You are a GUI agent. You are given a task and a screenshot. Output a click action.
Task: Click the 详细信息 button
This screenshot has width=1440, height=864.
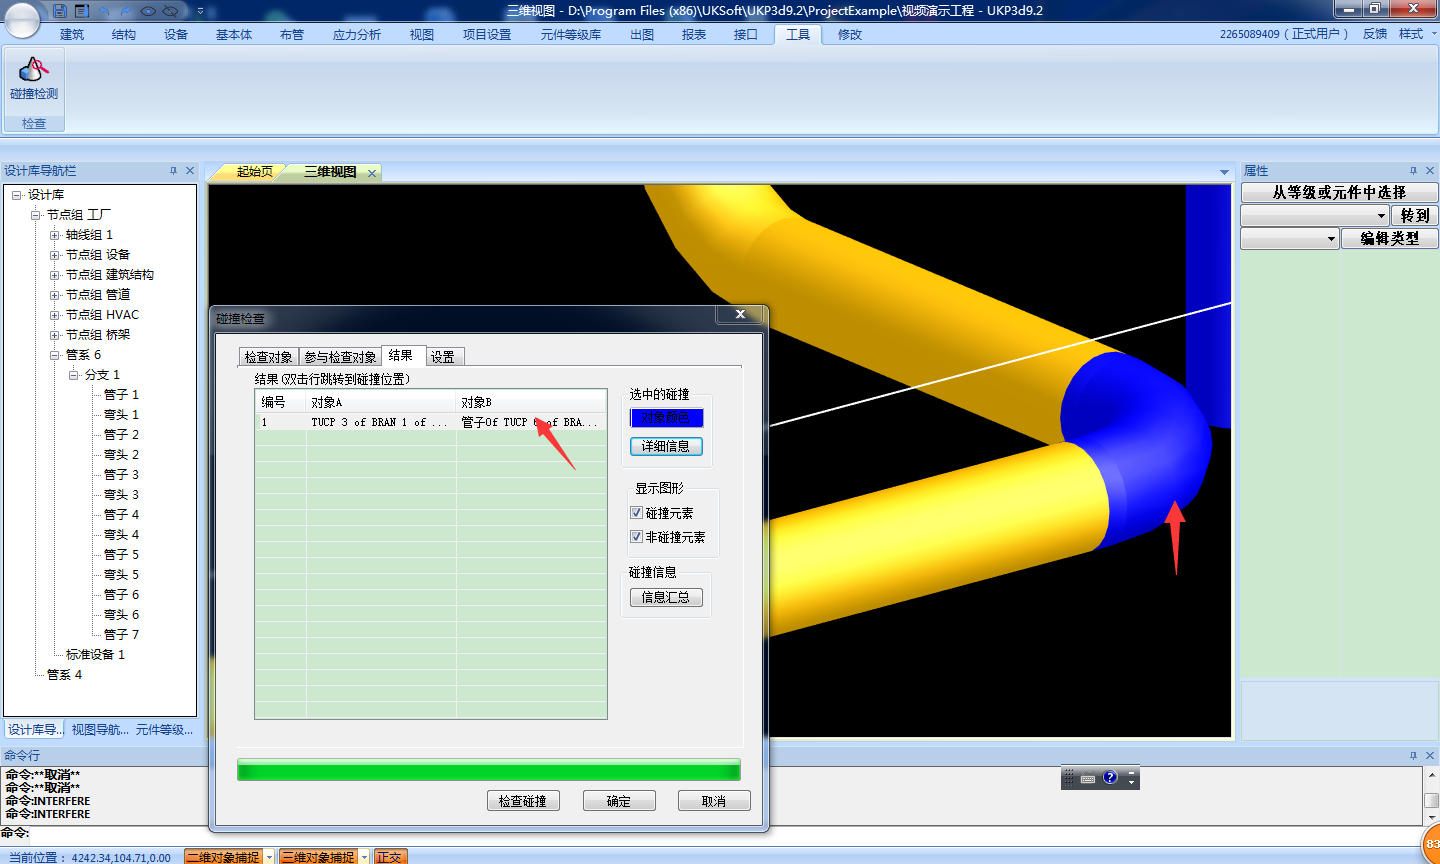click(x=666, y=446)
